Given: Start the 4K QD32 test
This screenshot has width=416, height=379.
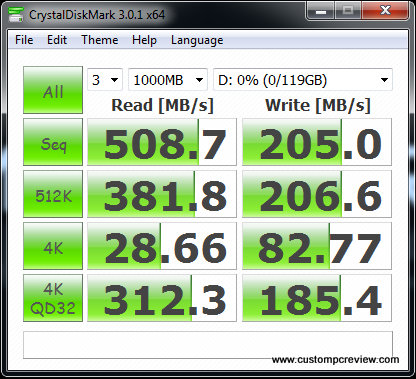Looking at the screenshot, I should click(53, 298).
